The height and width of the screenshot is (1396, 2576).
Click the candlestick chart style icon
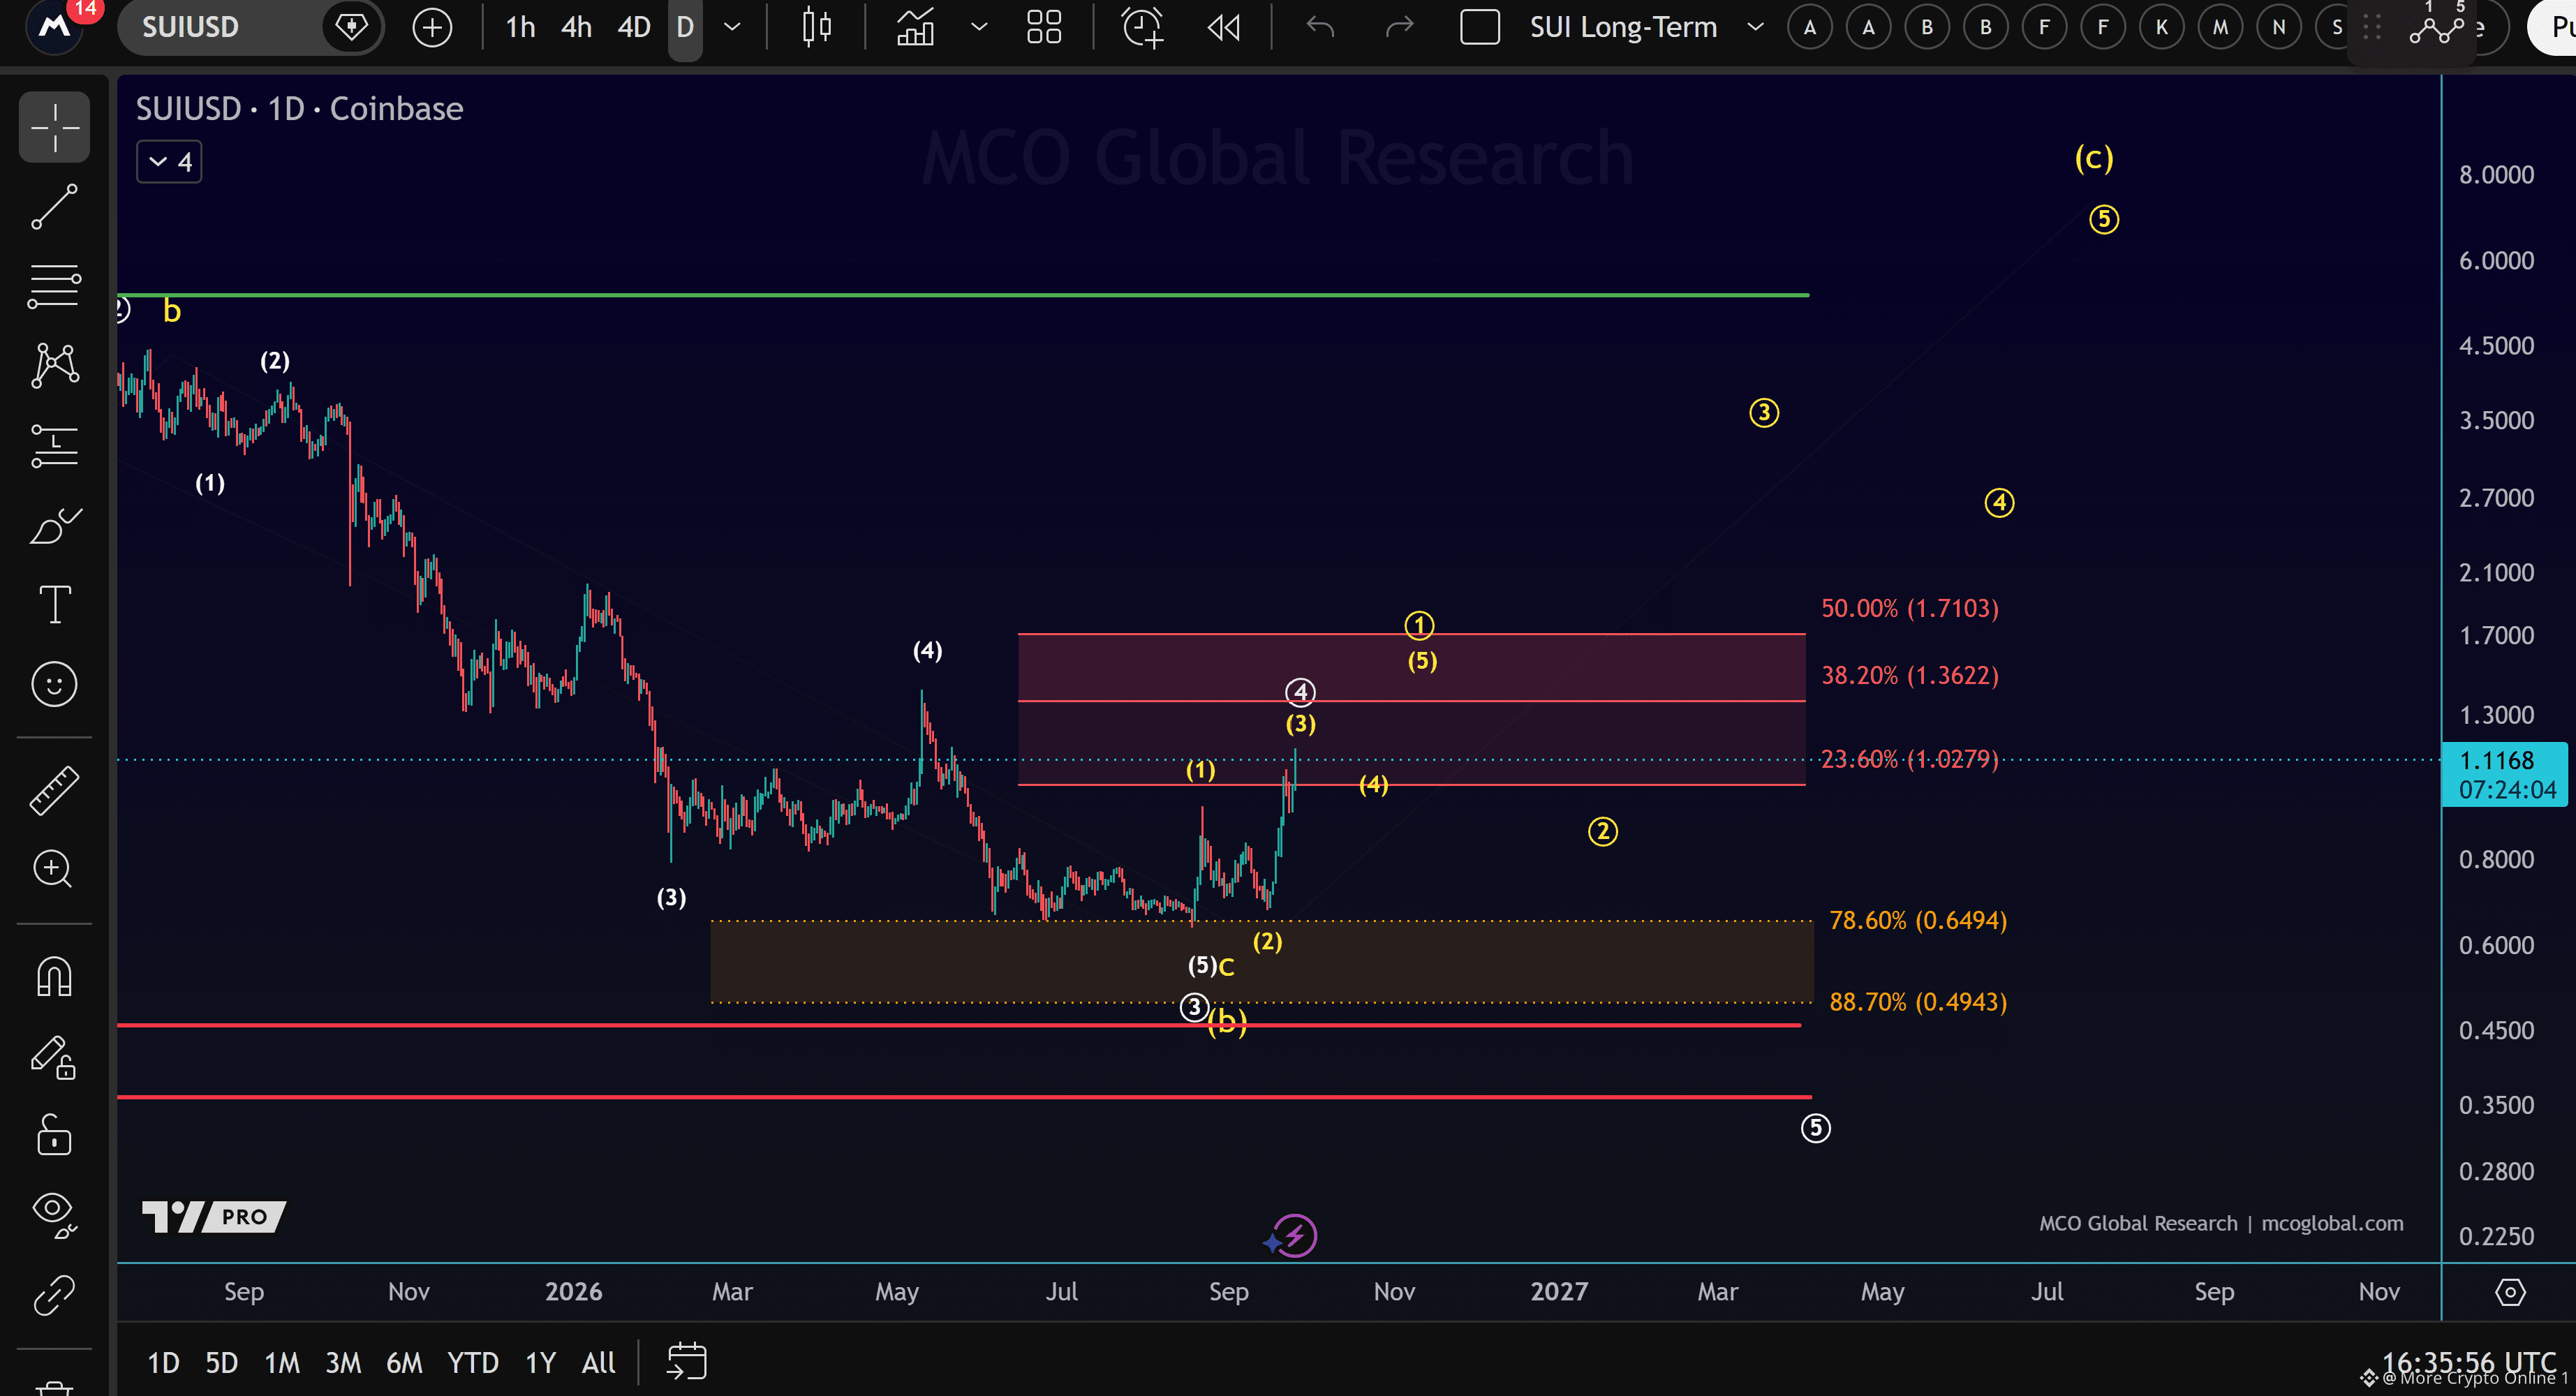(817, 27)
